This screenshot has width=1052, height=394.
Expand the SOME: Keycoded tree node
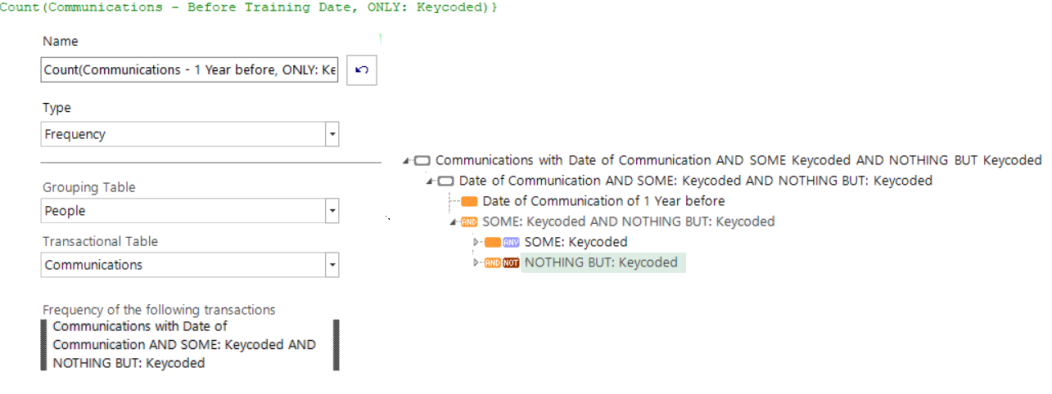click(476, 242)
